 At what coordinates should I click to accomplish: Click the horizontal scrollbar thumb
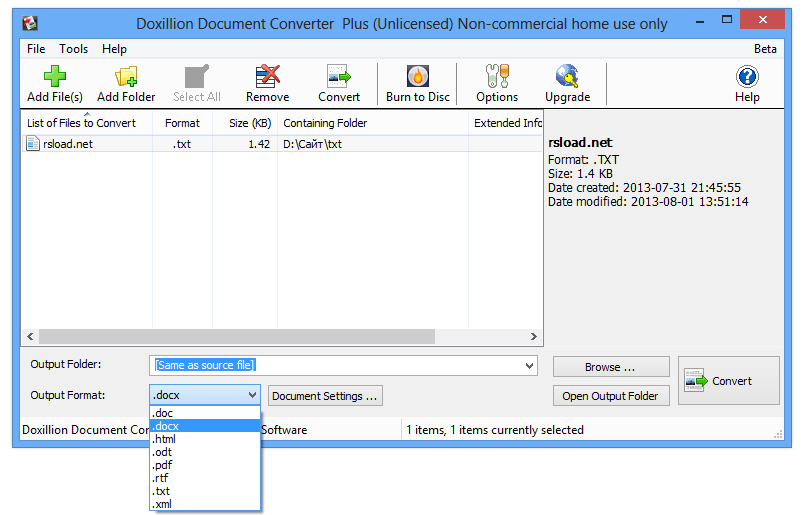[x=237, y=336]
